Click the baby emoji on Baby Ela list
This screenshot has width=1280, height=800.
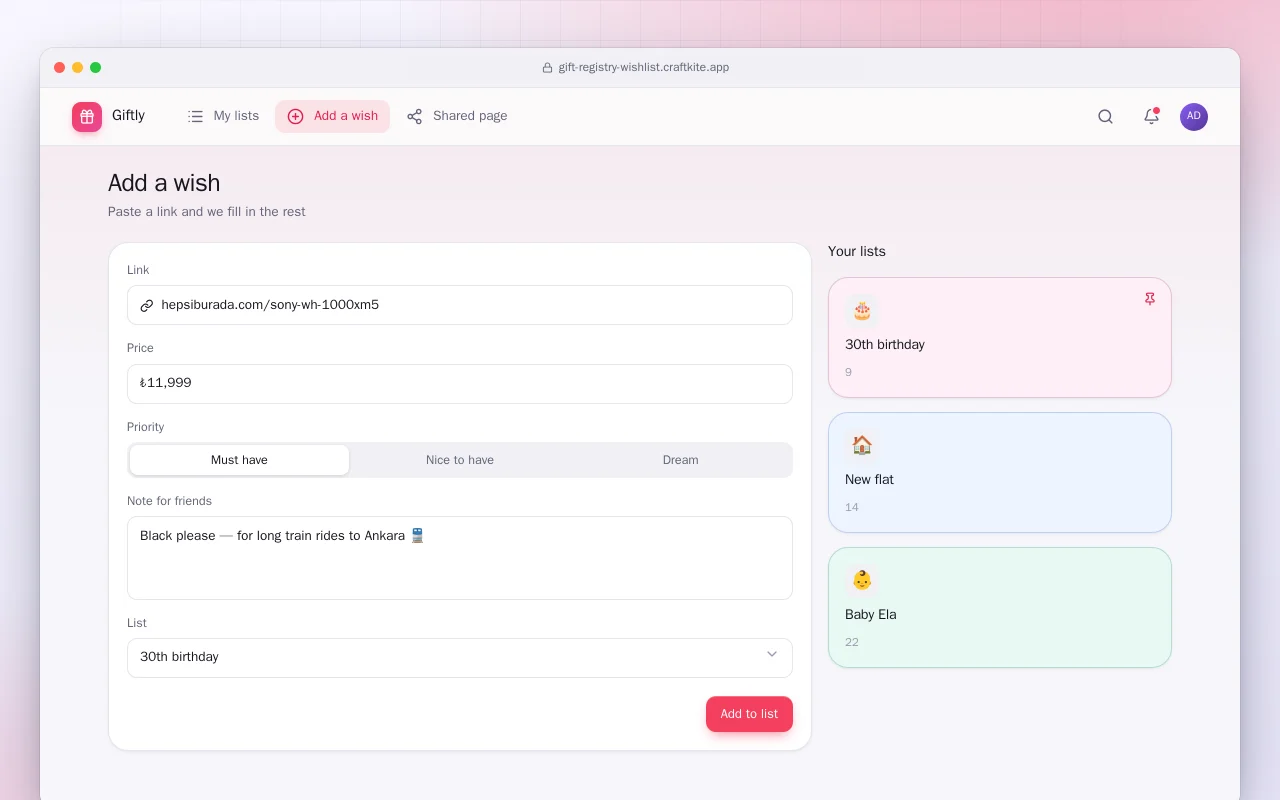(x=862, y=581)
